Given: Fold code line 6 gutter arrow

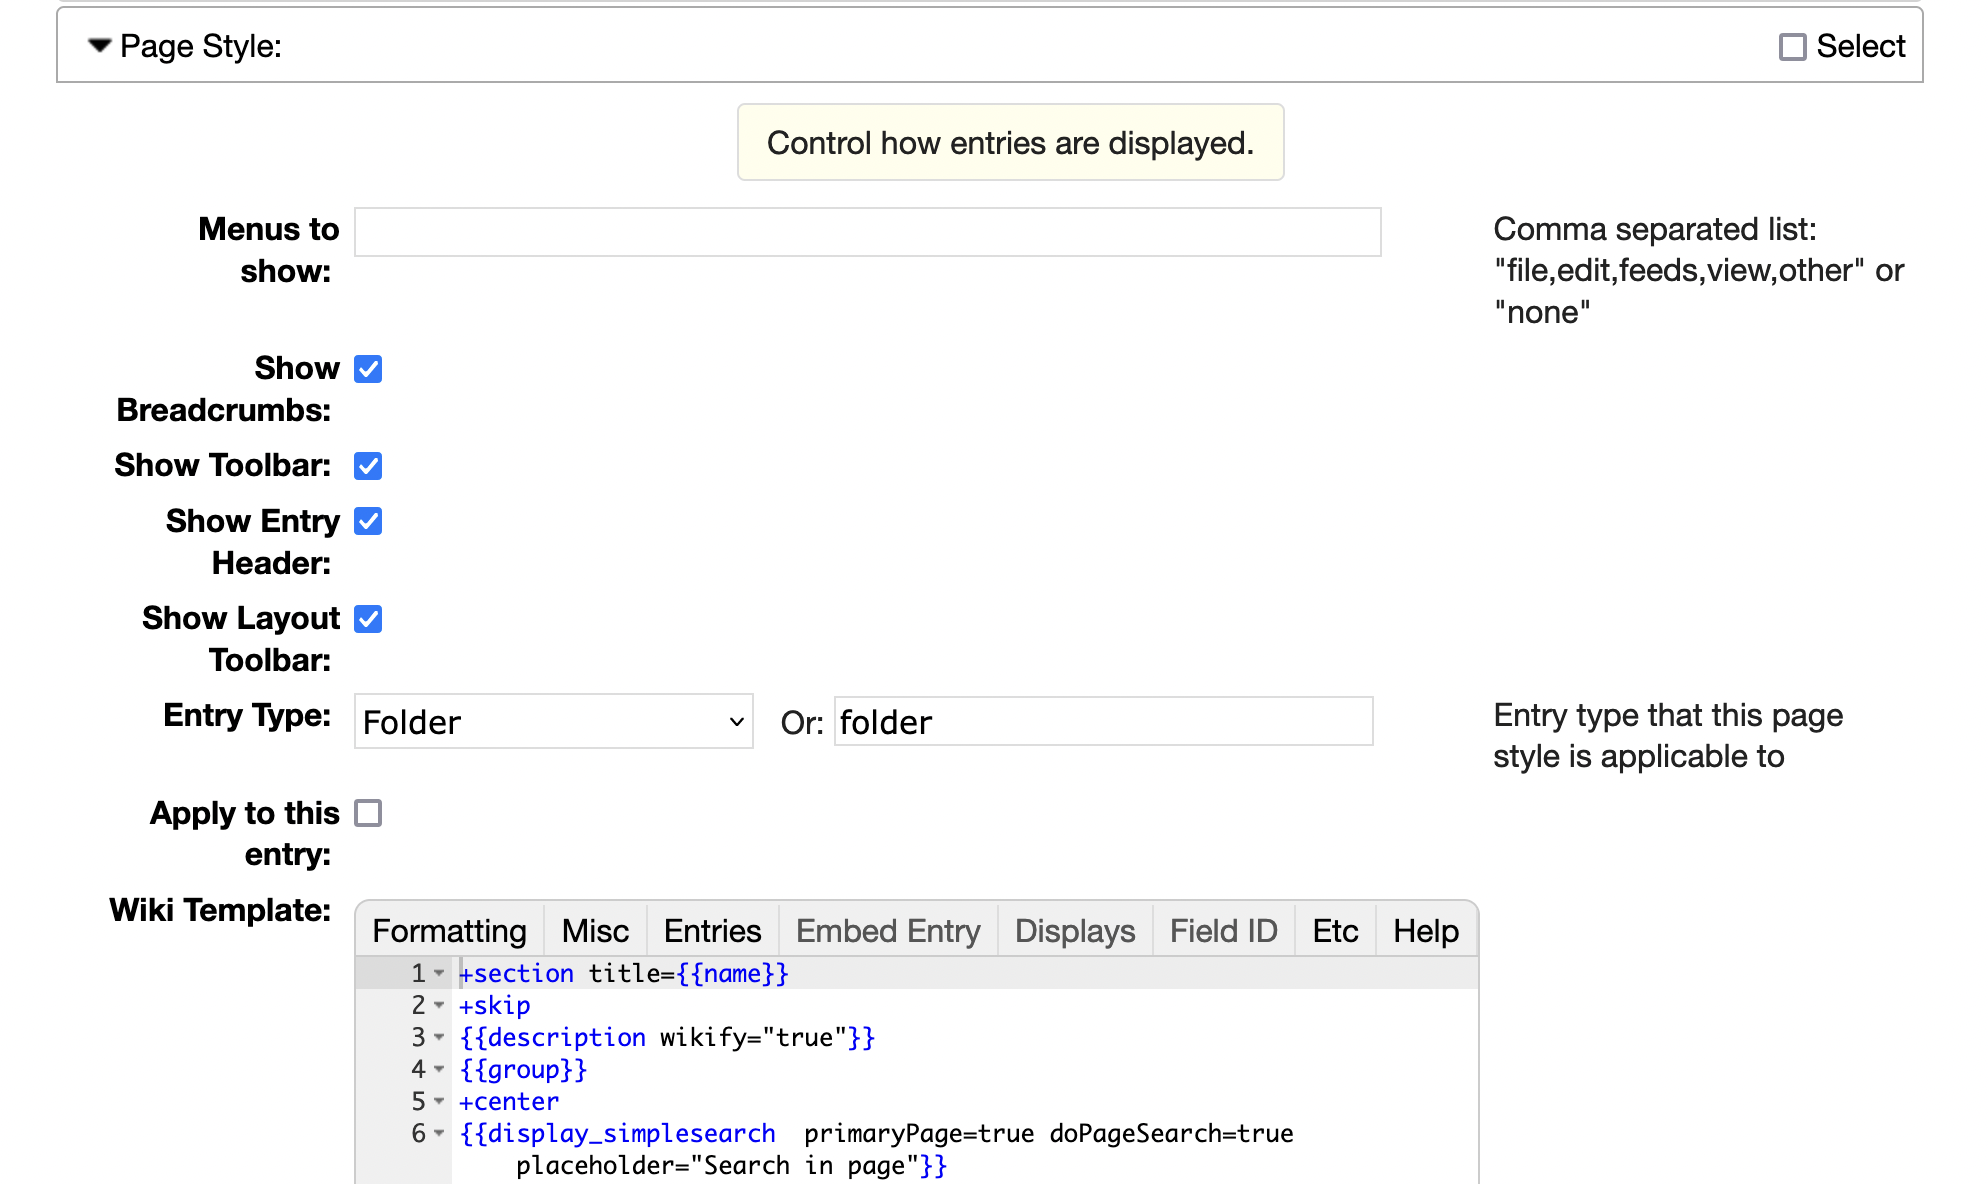Looking at the screenshot, I should coord(439,1133).
